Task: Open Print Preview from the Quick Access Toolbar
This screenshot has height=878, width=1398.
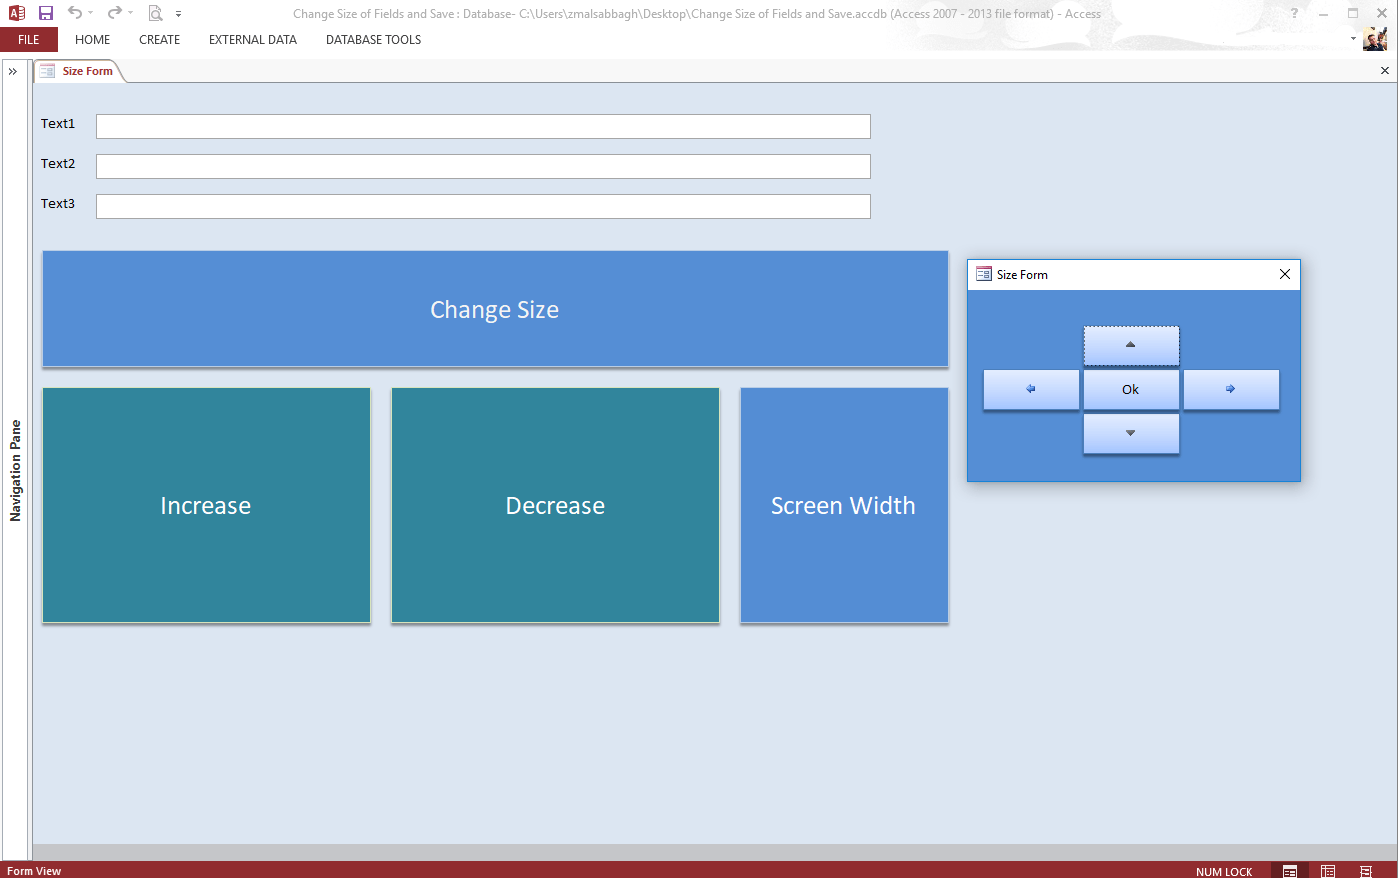Action: click(155, 13)
